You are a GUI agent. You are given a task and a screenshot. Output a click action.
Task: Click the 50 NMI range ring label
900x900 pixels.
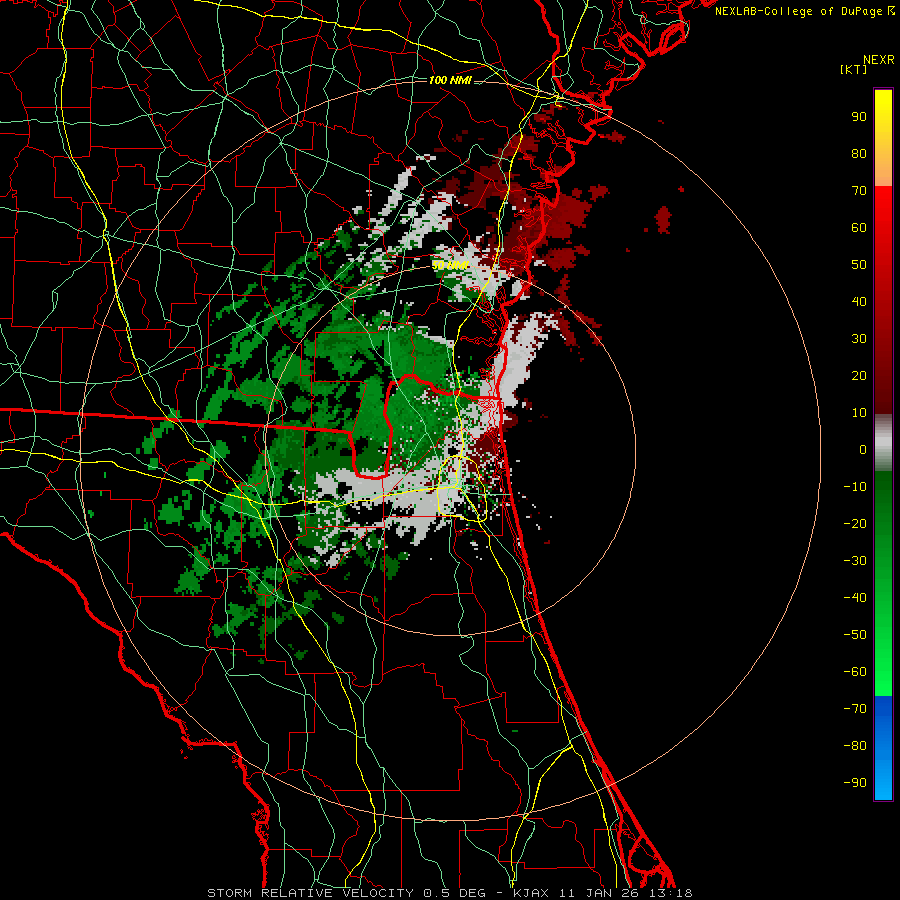[x=451, y=265]
